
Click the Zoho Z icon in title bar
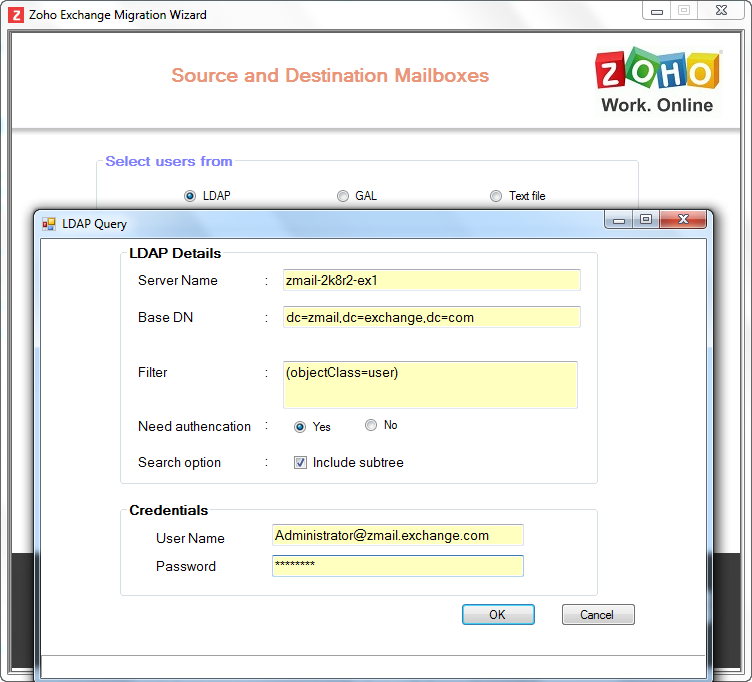16,15
